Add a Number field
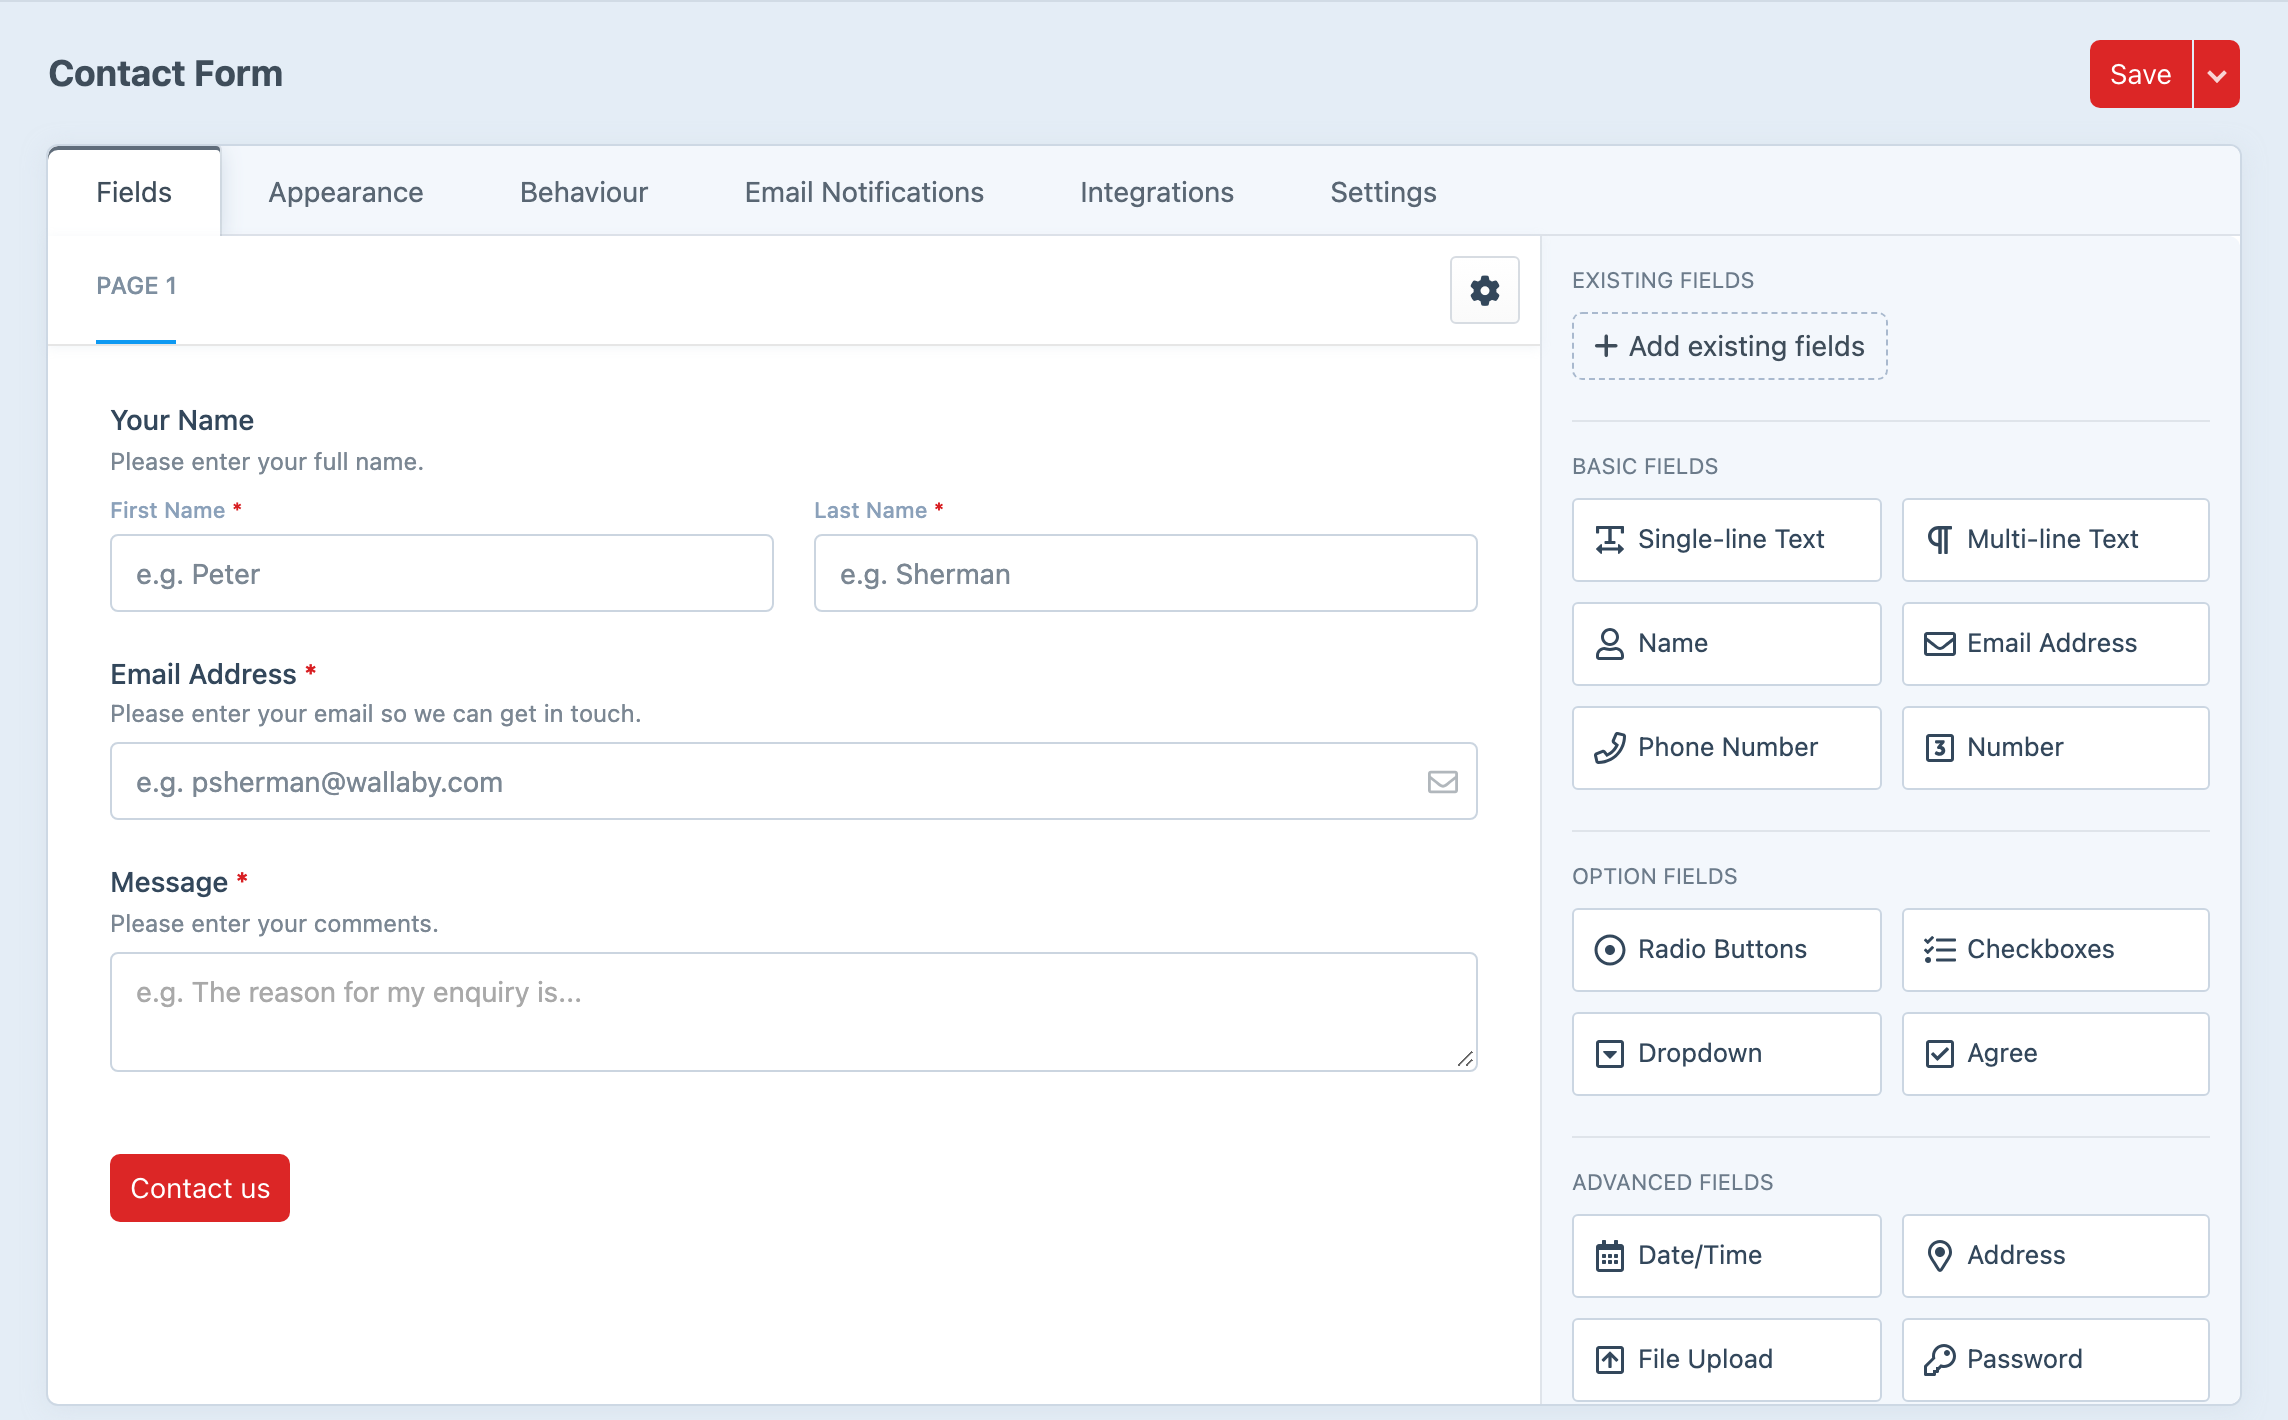This screenshot has height=1420, width=2288. [x=2055, y=748]
